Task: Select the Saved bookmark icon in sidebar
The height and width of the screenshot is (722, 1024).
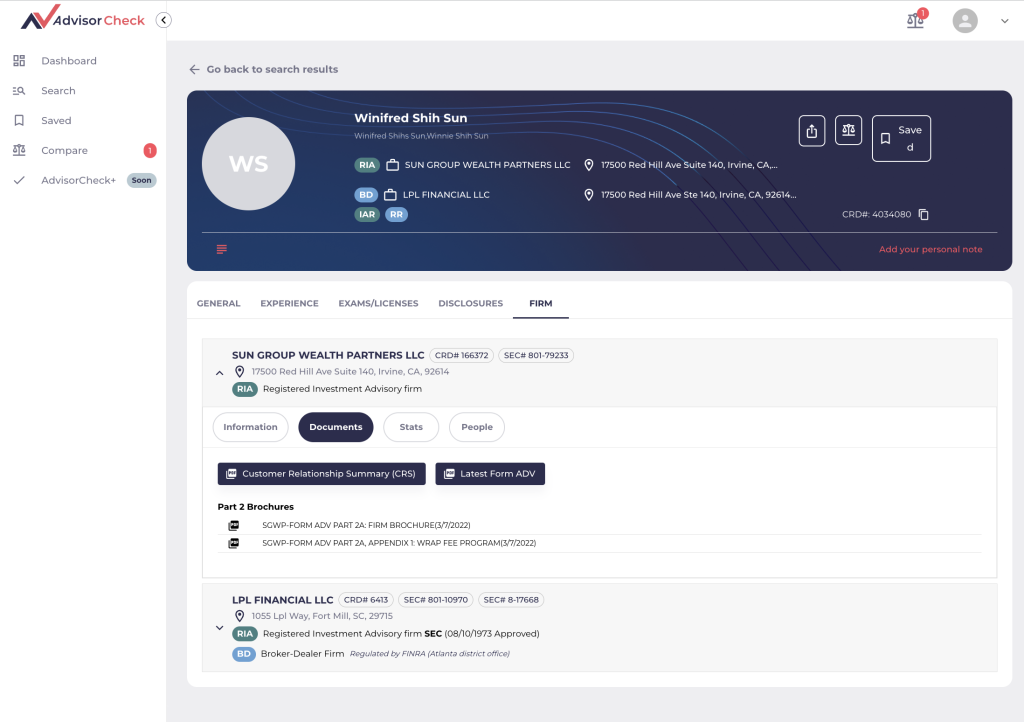Action: (20, 120)
